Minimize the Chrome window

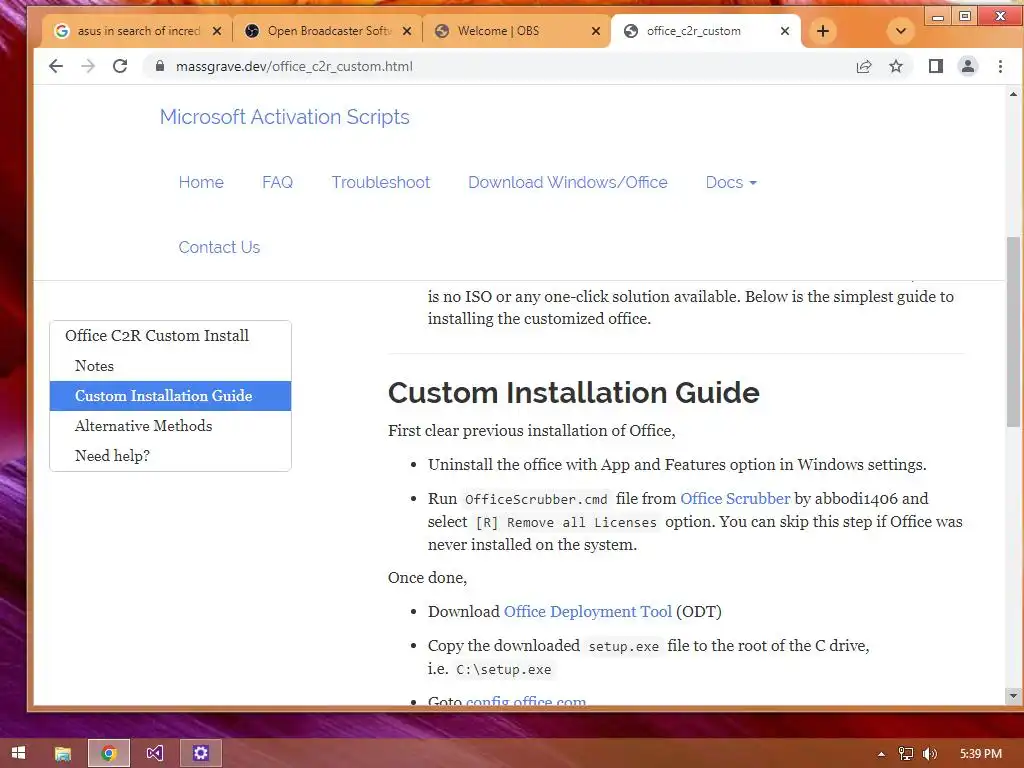[938, 16]
